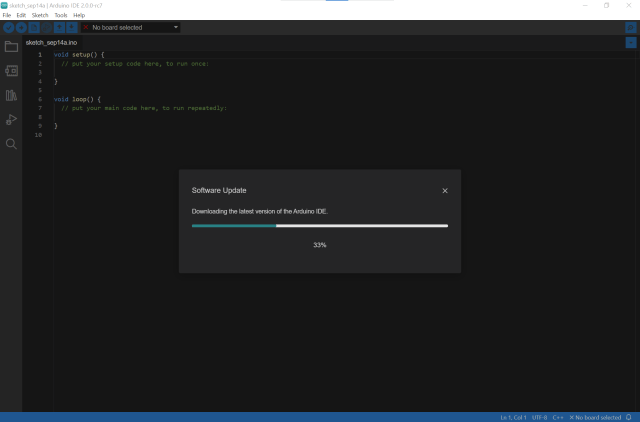The width and height of the screenshot is (640, 422).
Task: Click the closing brace on line 4
Action: click(x=56, y=82)
